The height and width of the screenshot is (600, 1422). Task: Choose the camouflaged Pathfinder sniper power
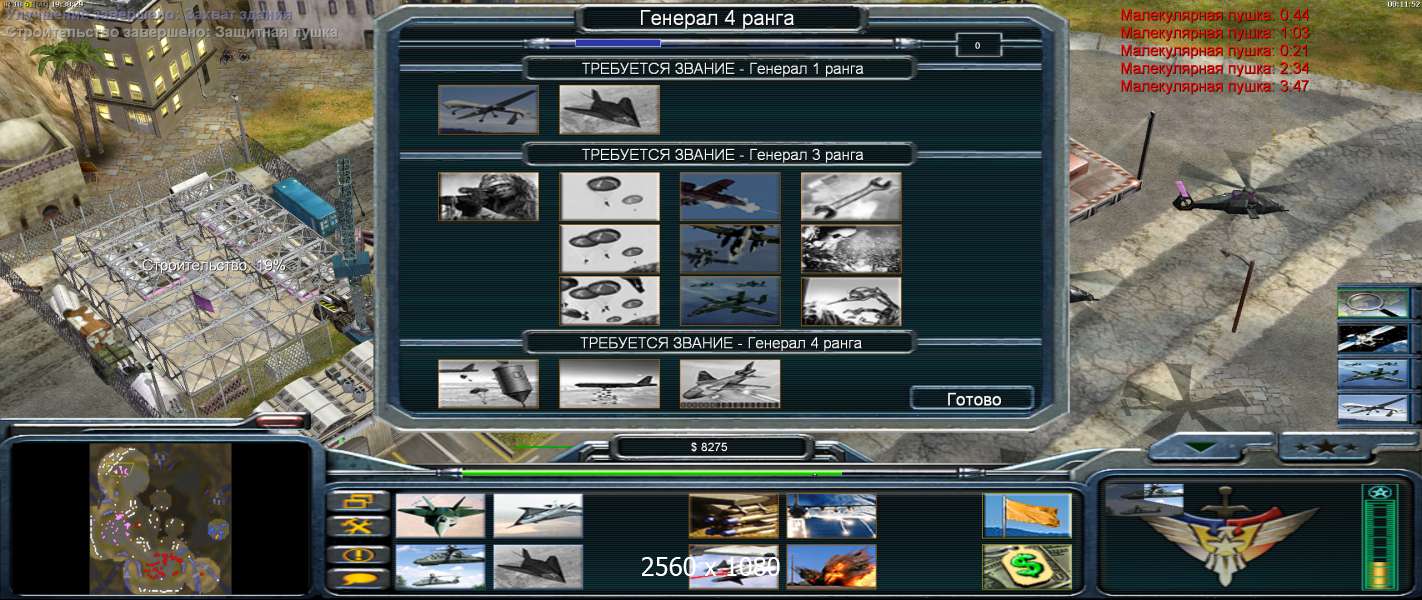488,196
